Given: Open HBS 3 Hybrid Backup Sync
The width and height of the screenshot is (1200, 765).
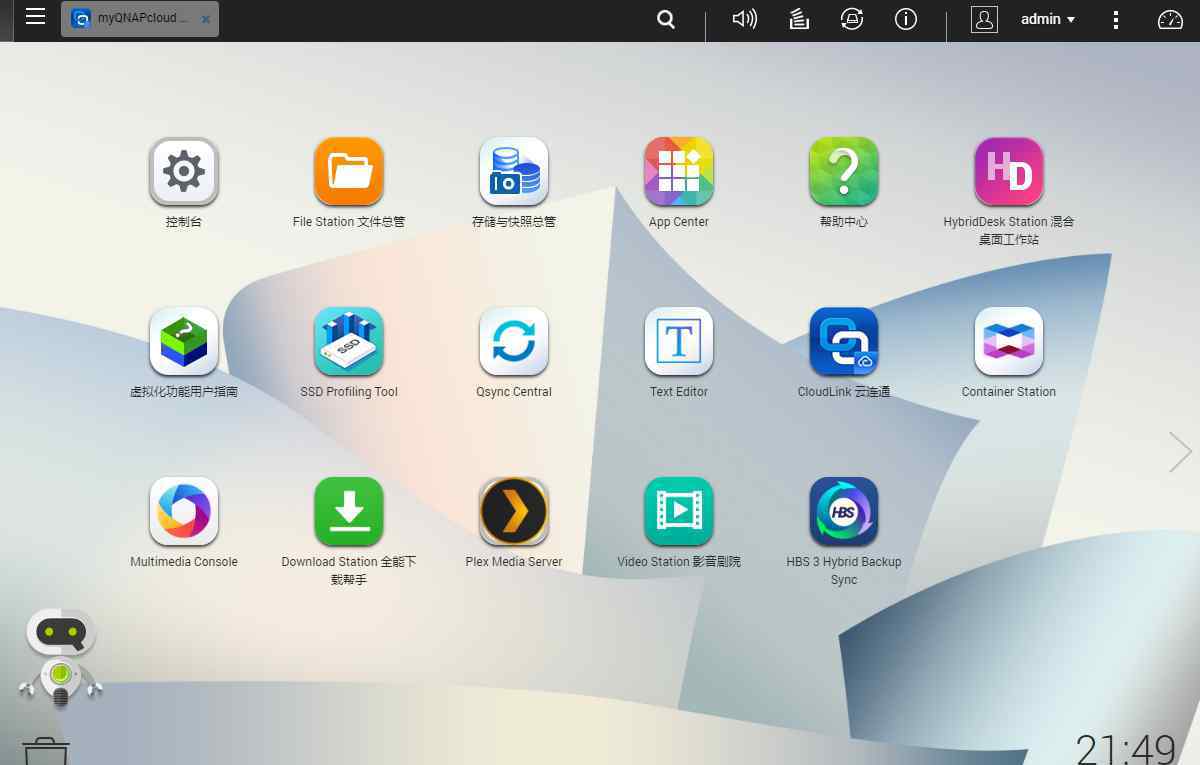Looking at the screenshot, I should click(x=844, y=511).
